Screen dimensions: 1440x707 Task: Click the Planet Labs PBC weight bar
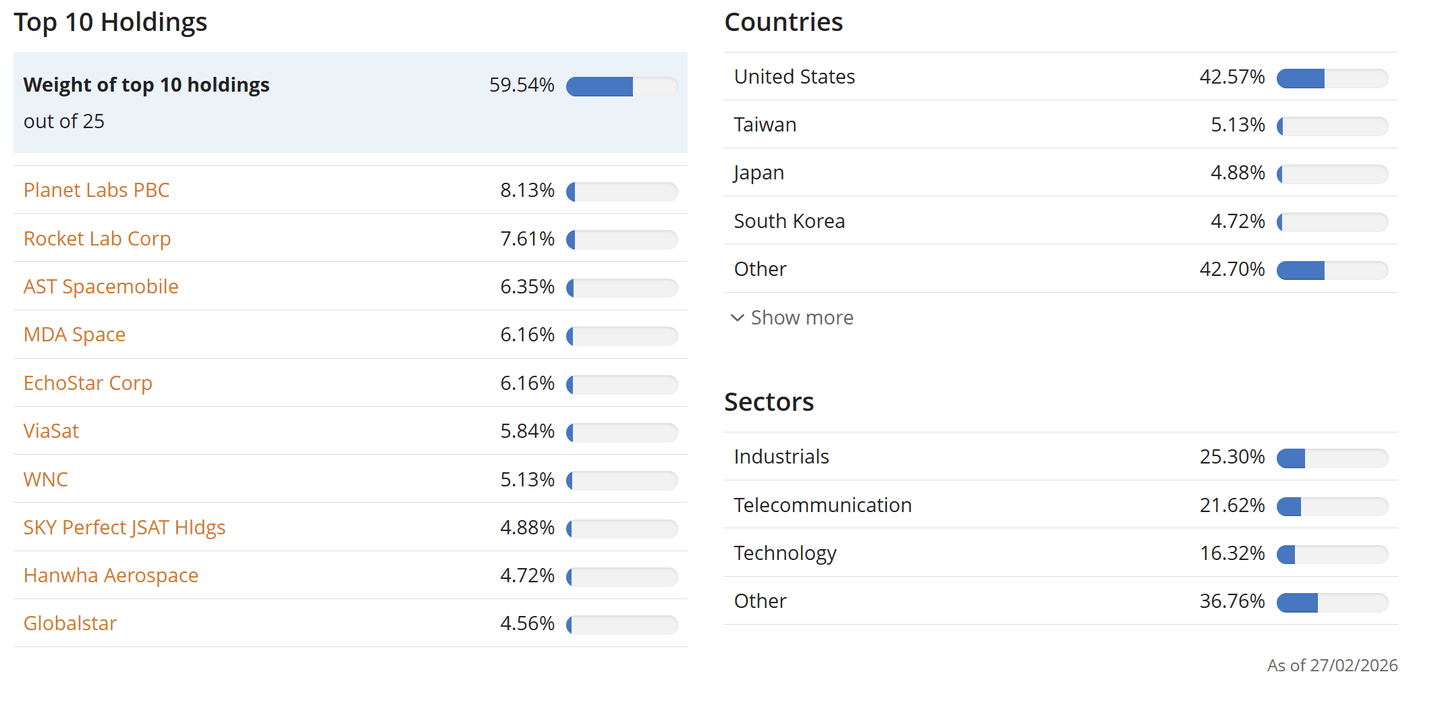tap(621, 191)
